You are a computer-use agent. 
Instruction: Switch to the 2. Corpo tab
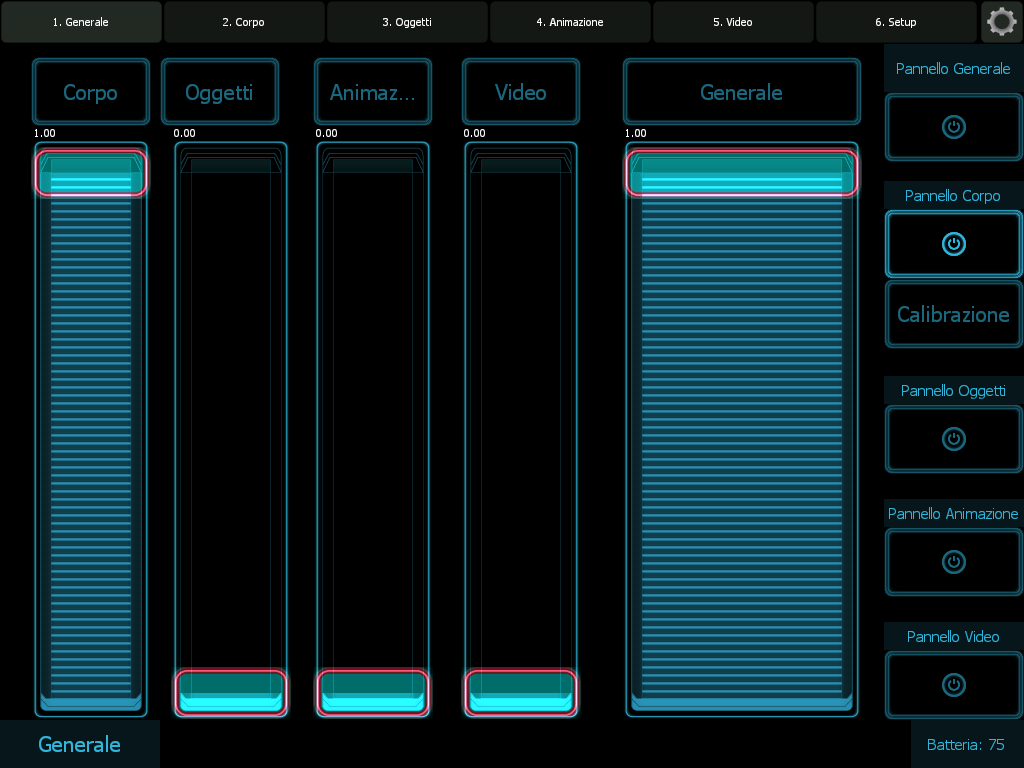click(x=244, y=22)
